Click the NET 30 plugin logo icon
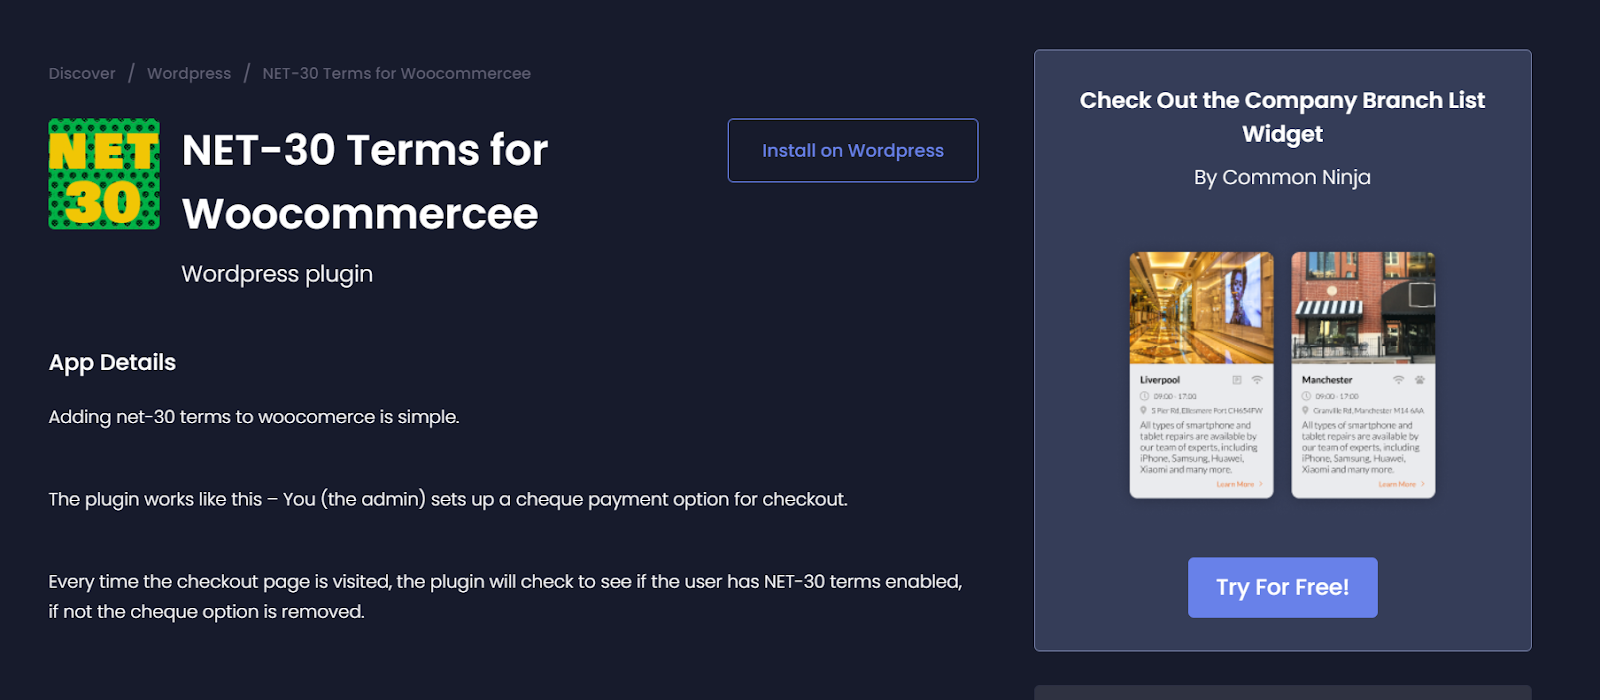The width and height of the screenshot is (1600, 700). 104,174
